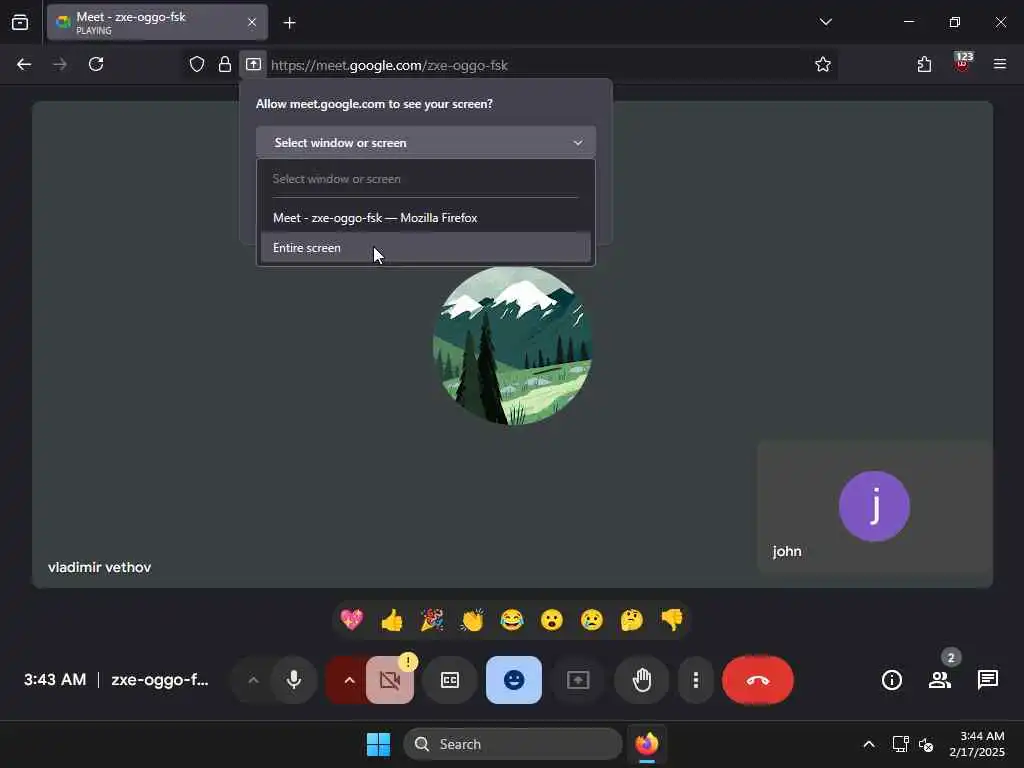Image resolution: width=1024 pixels, height=768 pixels.
Task: Reload the current page
Action: click(96, 65)
